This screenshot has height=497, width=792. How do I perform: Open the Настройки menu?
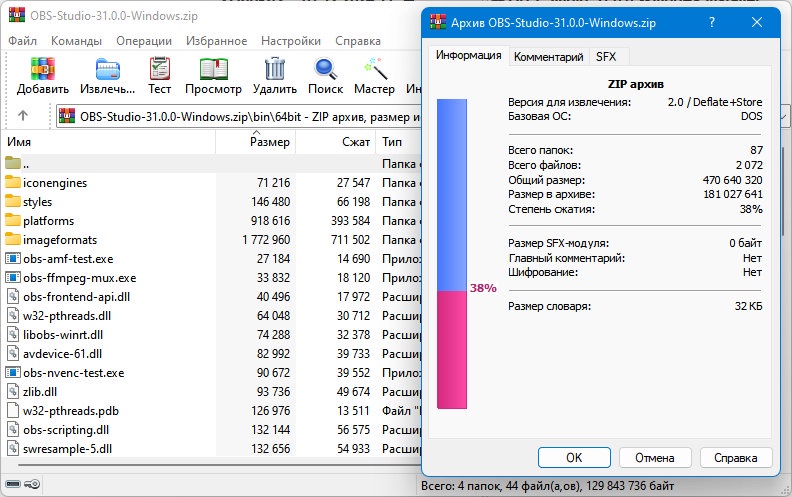[291, 41]
